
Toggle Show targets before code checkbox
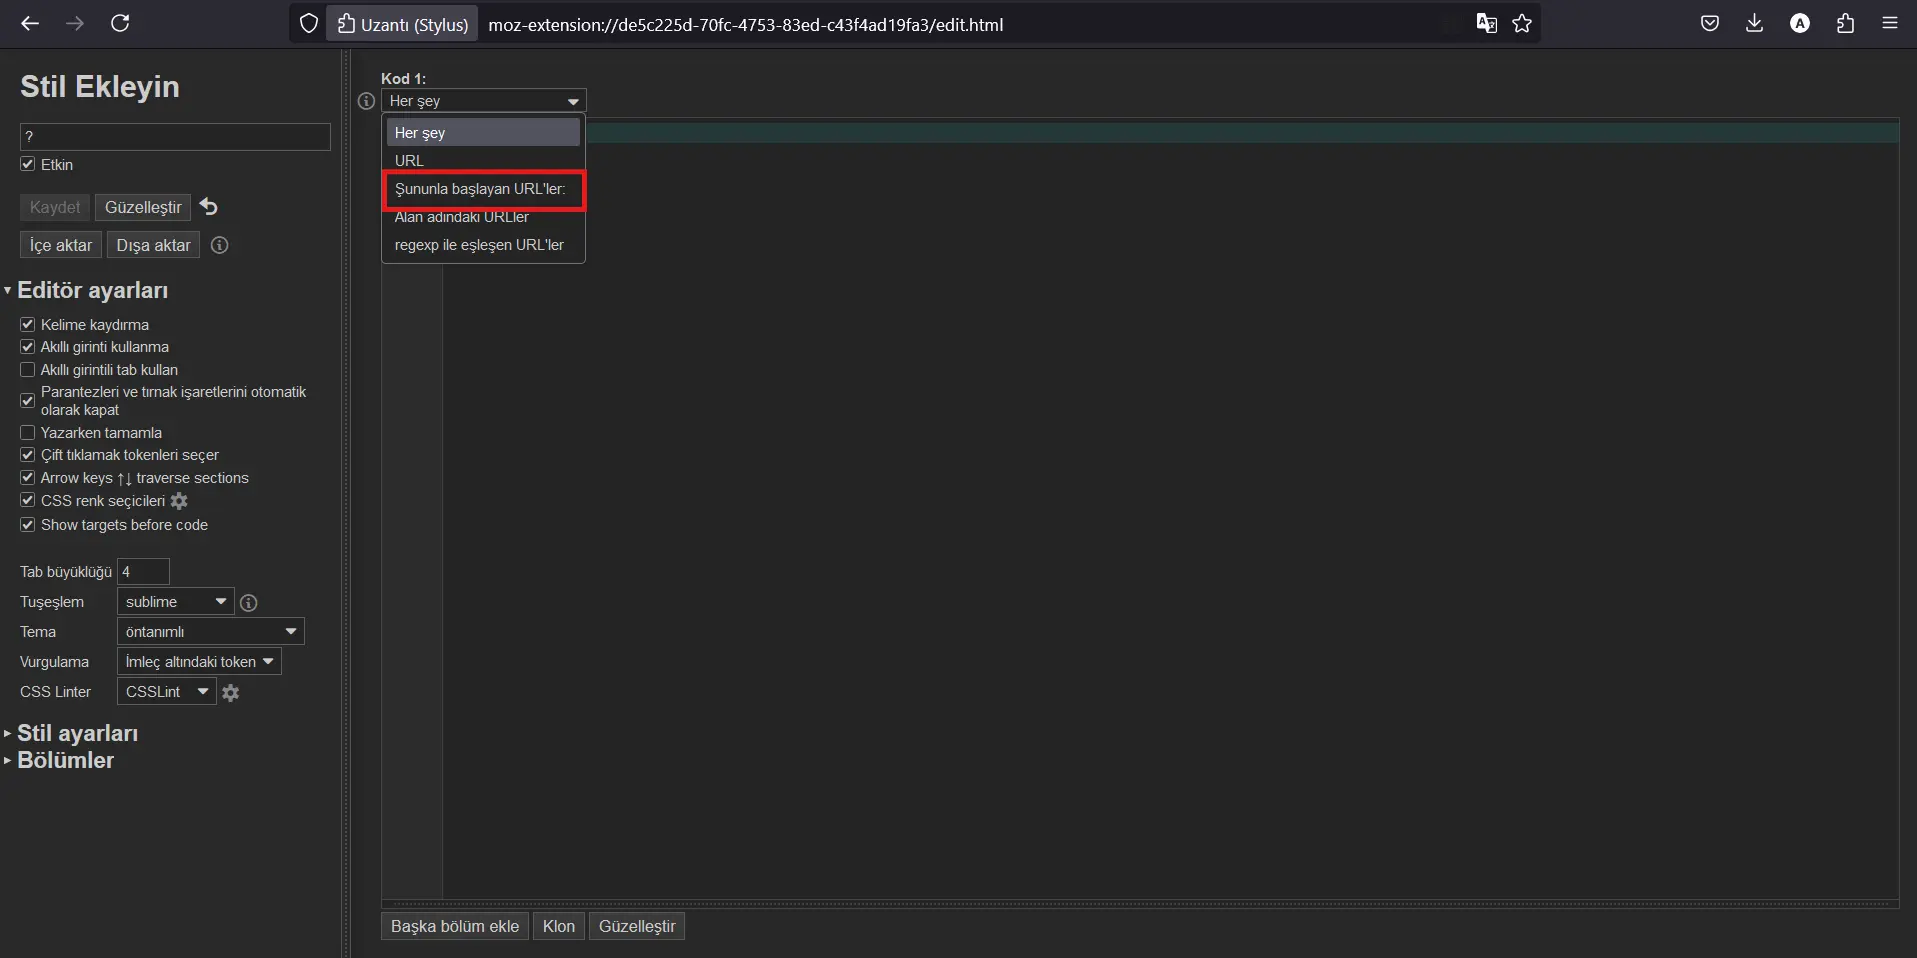coord(28,525)
